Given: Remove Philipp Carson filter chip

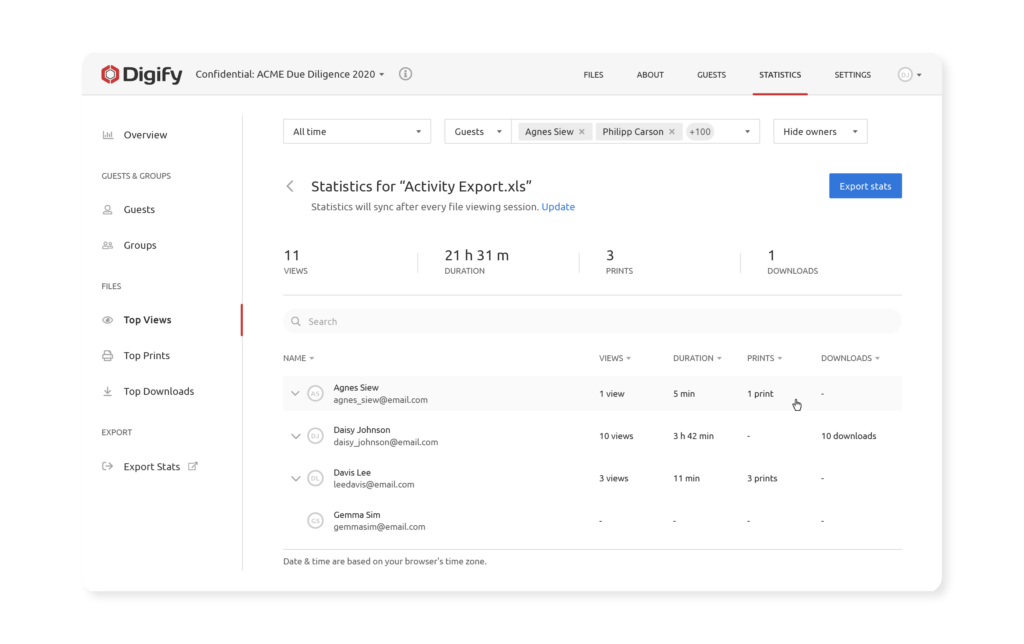Looking at the screenshot, I should [672, 132].
